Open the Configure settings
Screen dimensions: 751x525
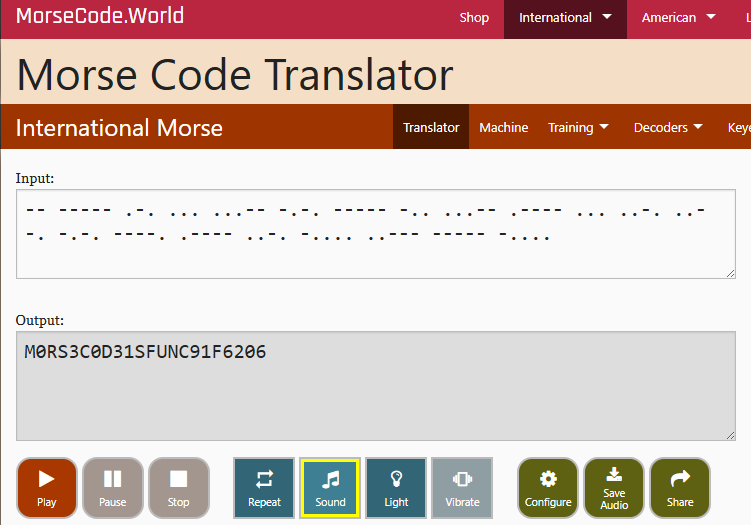coord(548,488)
